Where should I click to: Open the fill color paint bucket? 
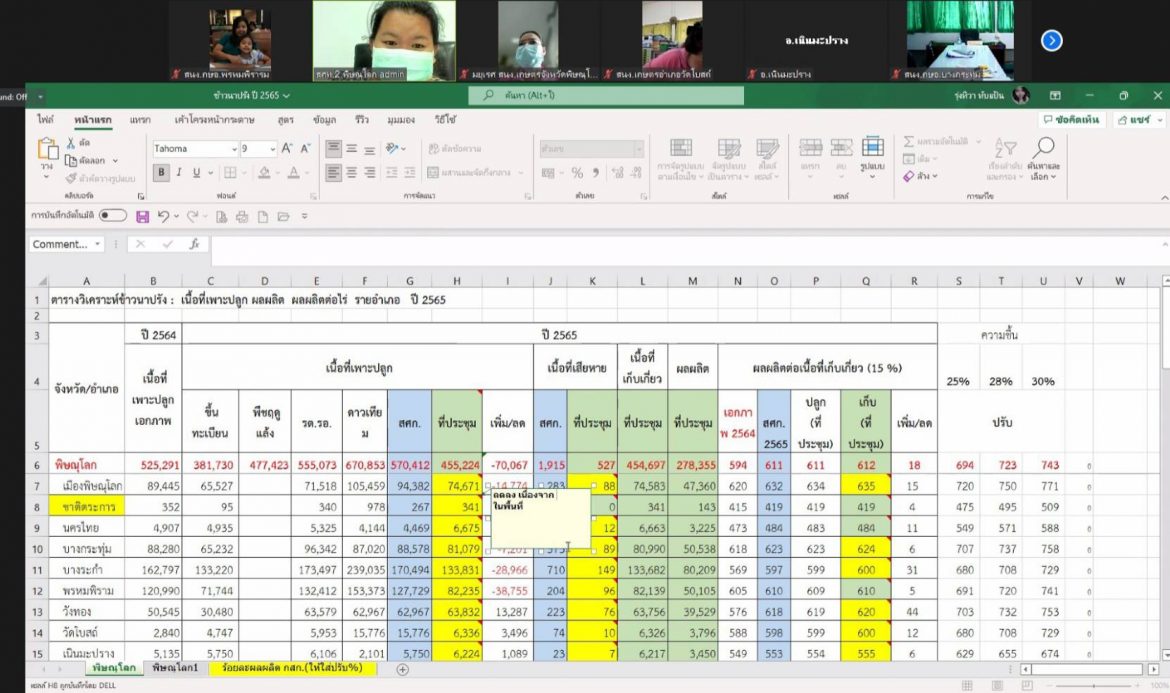click(266, 172)
